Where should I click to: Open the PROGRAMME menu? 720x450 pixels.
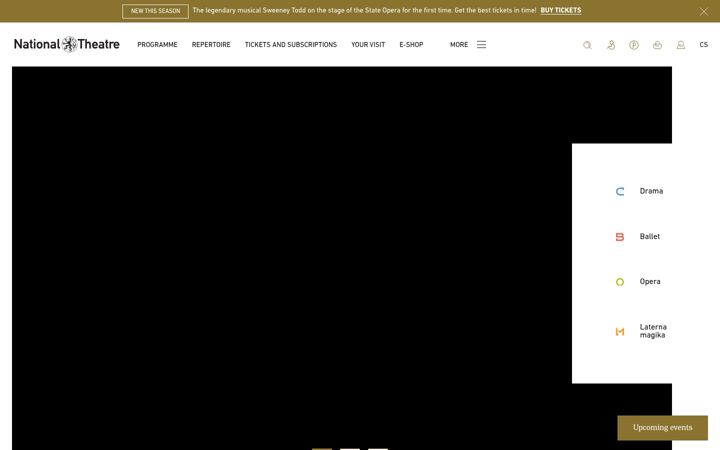[157, 45]
